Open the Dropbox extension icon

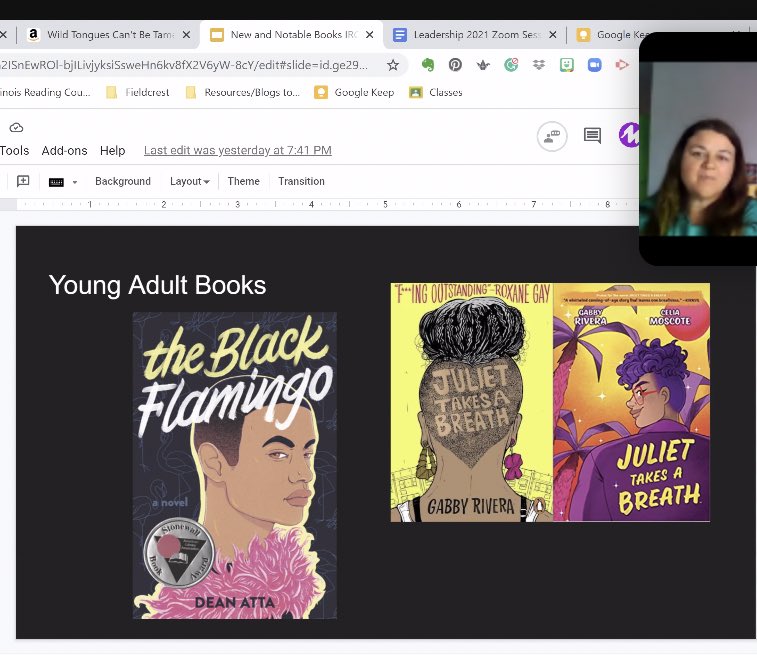[539, 65]
